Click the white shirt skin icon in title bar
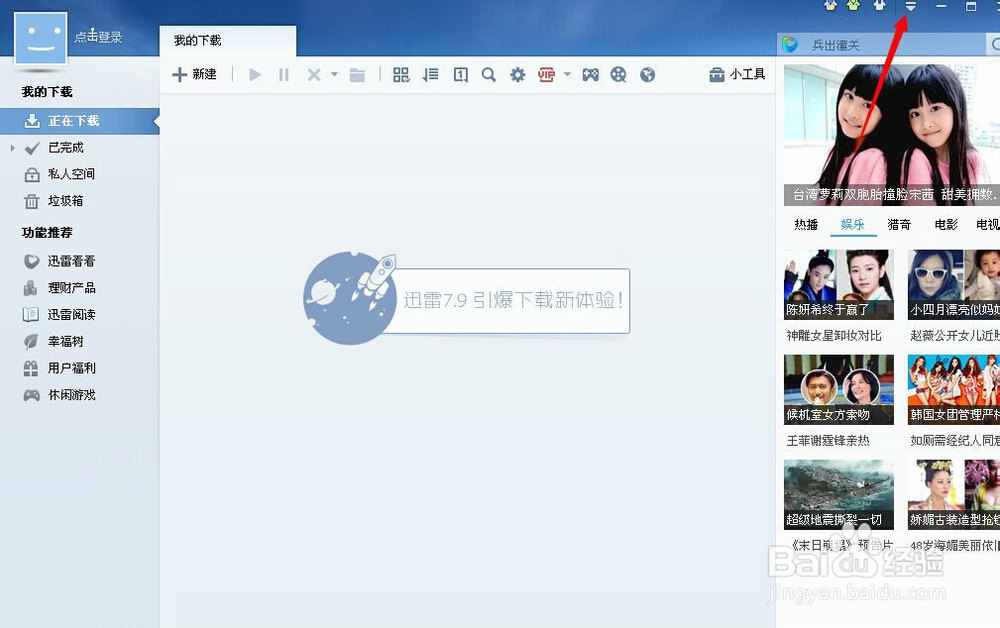This screenshot has height=628, width=1000. pos(879,5)
